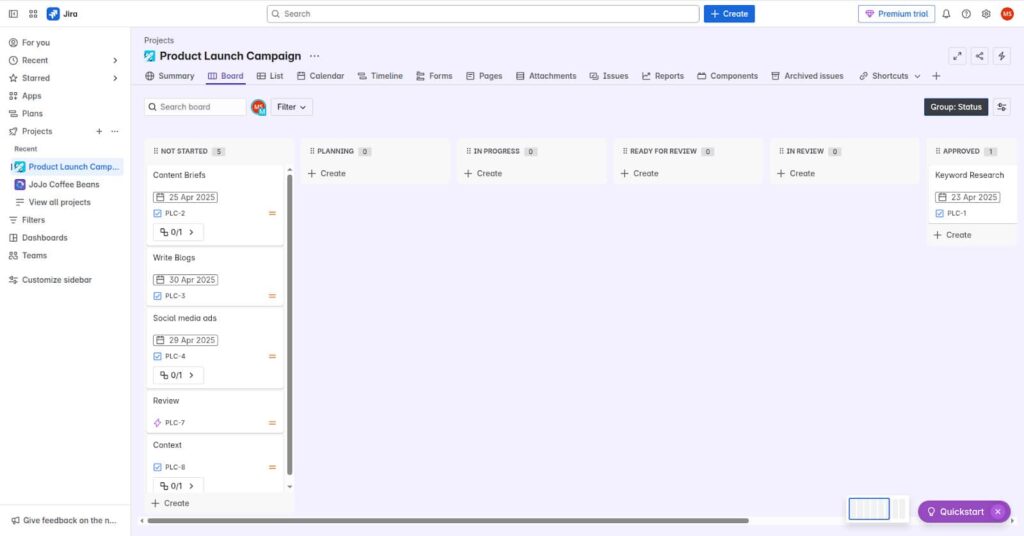Click the NOT STARTED column vertical scrollbar
Screen dimensions: 1024x536
tap(289, 324)
